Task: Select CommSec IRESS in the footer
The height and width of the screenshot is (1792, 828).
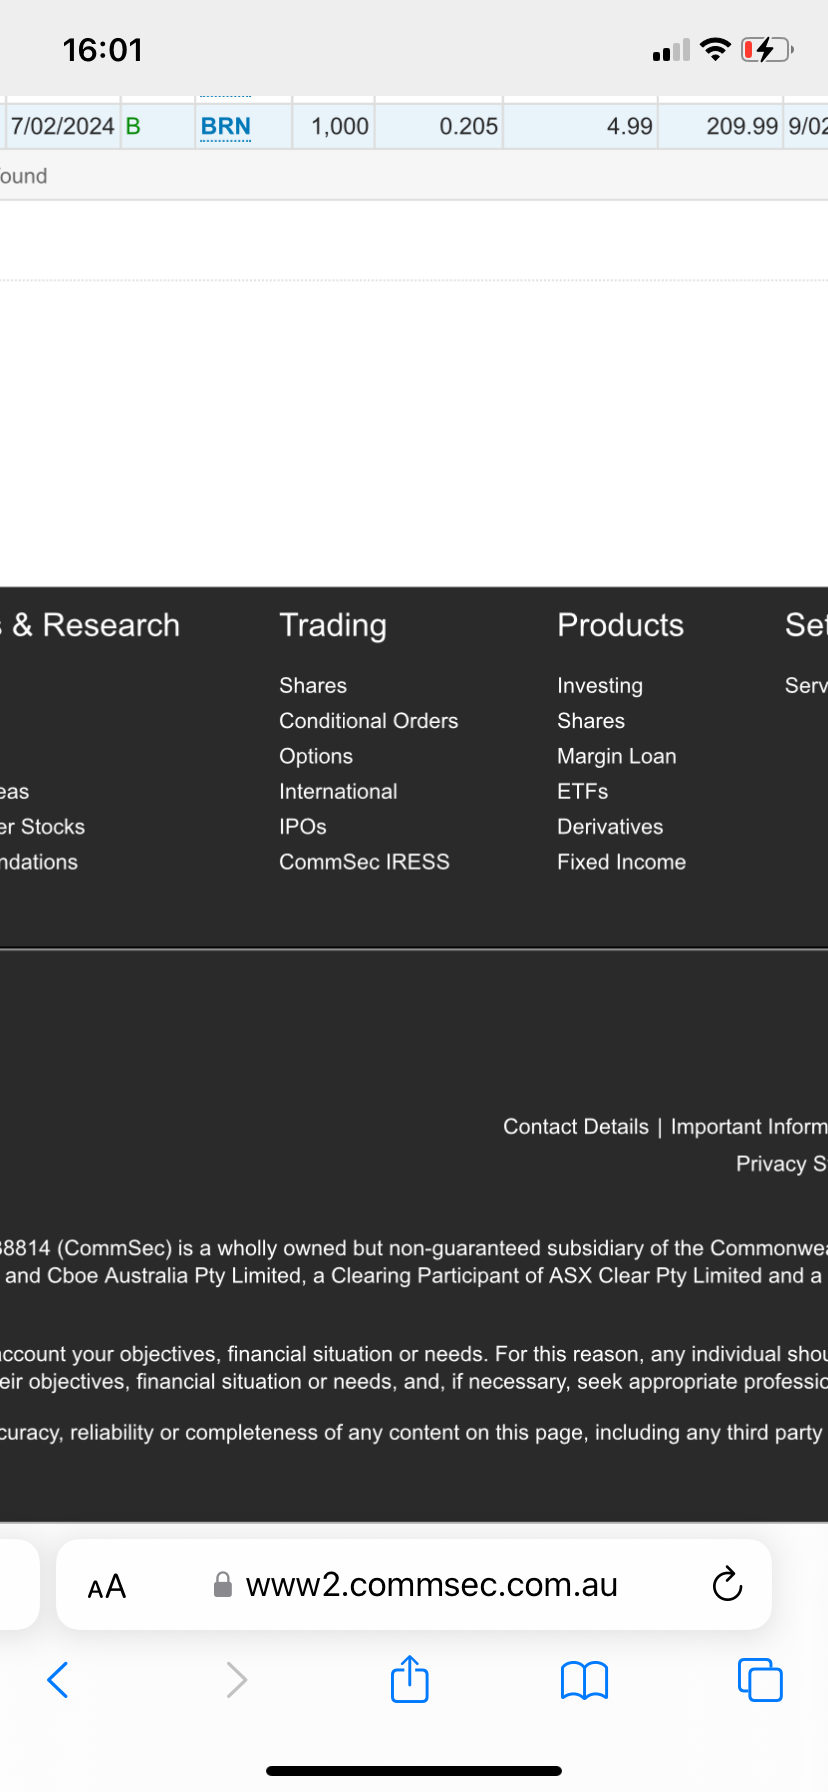Action: point(364,862)
